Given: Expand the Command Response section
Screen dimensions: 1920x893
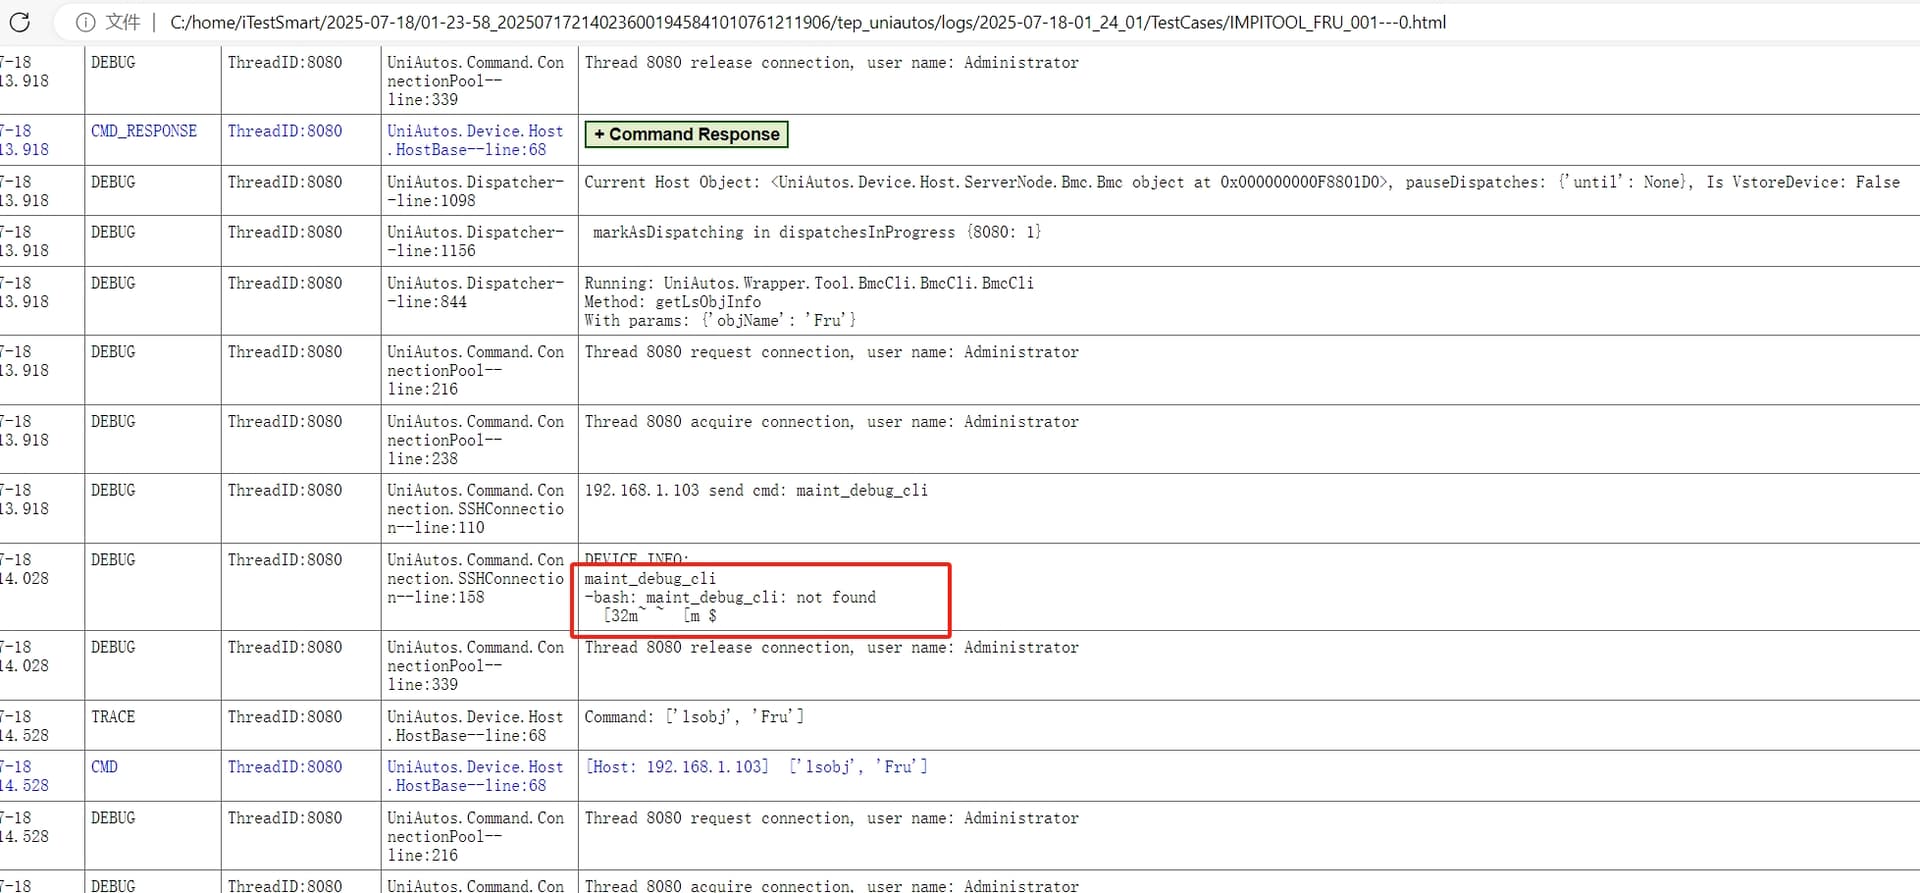Looking at the screenshot, I should tap(686, 134).
